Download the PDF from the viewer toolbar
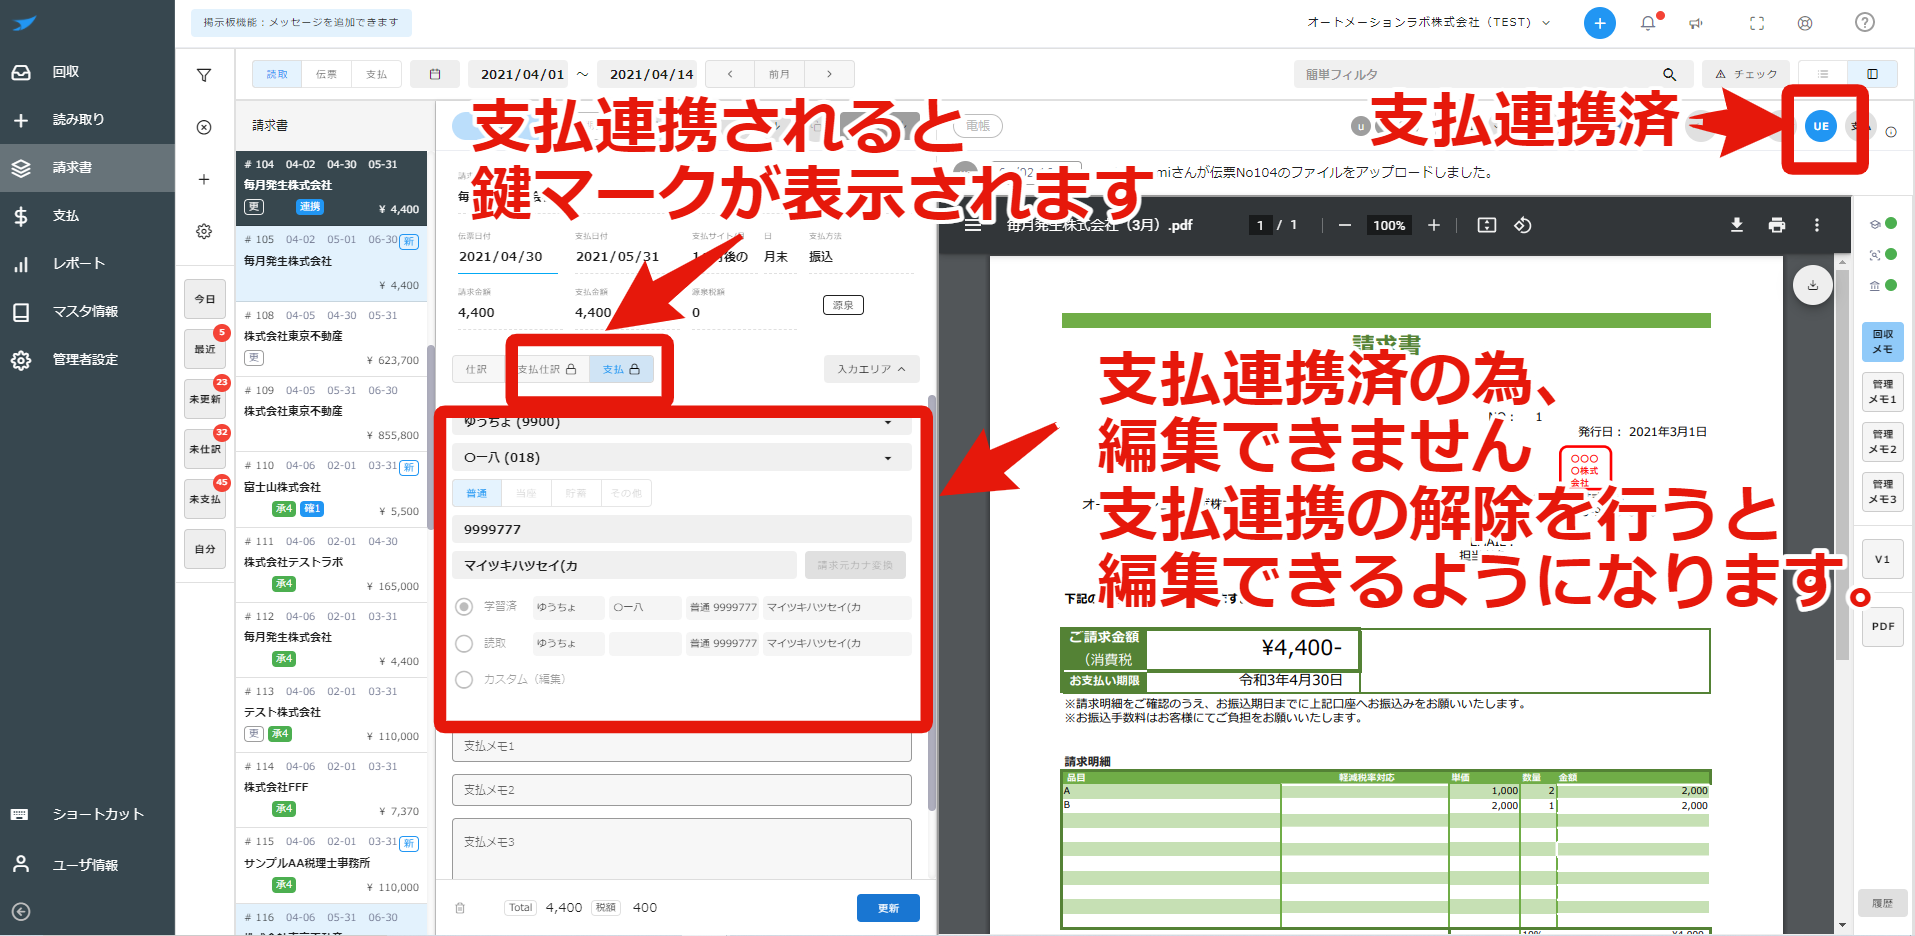This screenshot has height=936, width=1915. click(x=1737, y=225)
